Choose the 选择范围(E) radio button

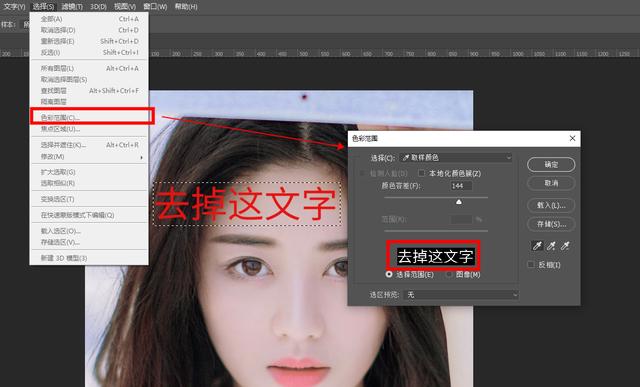[x=389, y=274]
